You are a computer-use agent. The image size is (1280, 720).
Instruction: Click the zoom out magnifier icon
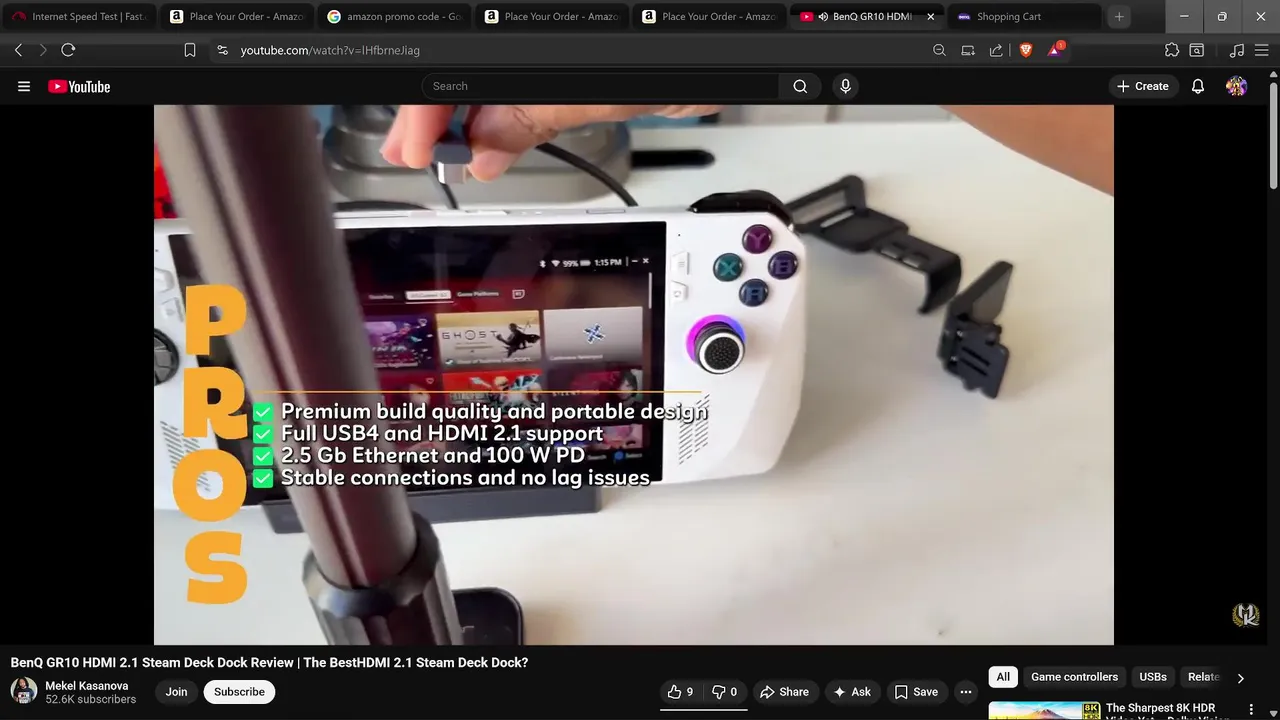click(x=939, y=50)
